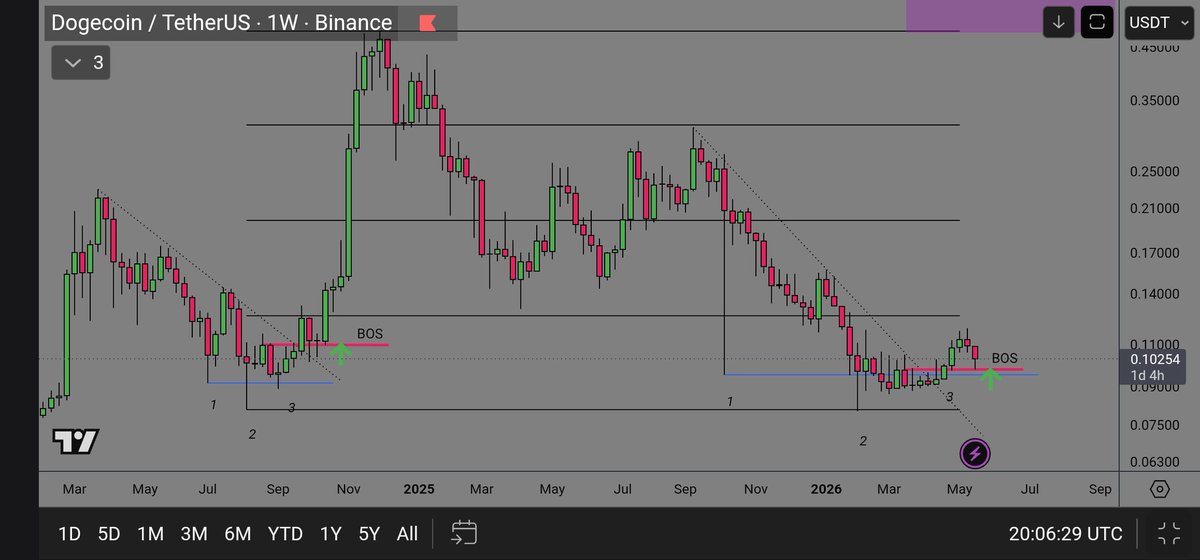
Task: Click the 0.25000 price axis label
Action: [1157, 171]
